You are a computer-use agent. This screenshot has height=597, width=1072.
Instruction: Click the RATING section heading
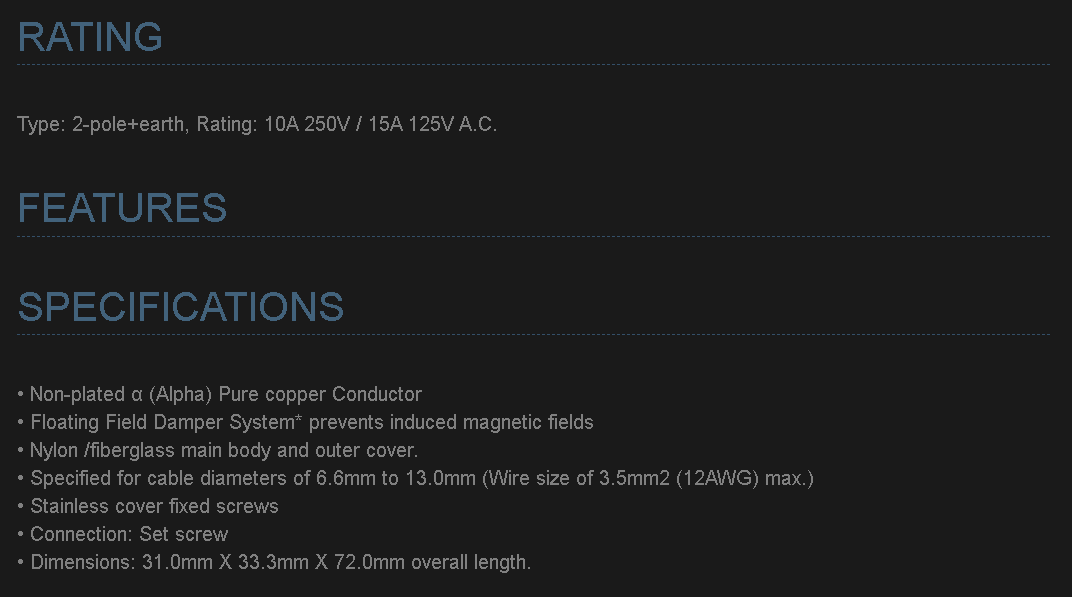(x=90, y=37)
